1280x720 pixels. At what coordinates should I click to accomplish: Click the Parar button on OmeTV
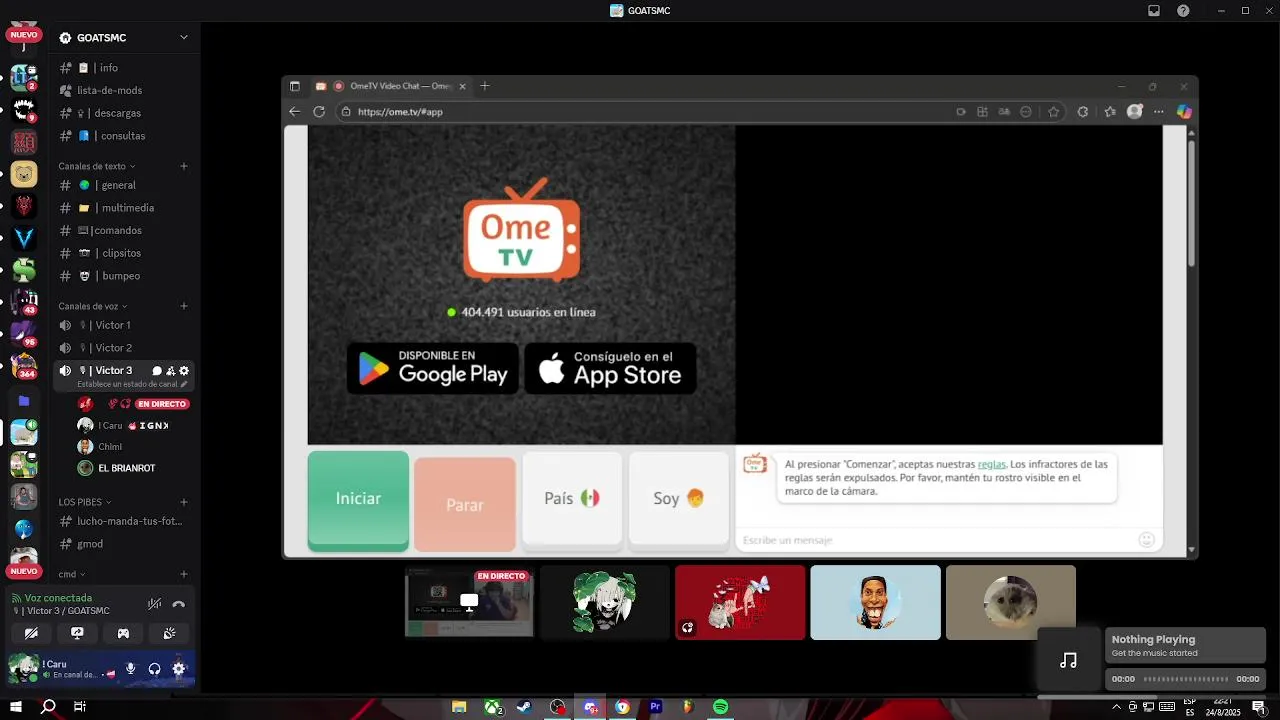(x=465, y=504)
